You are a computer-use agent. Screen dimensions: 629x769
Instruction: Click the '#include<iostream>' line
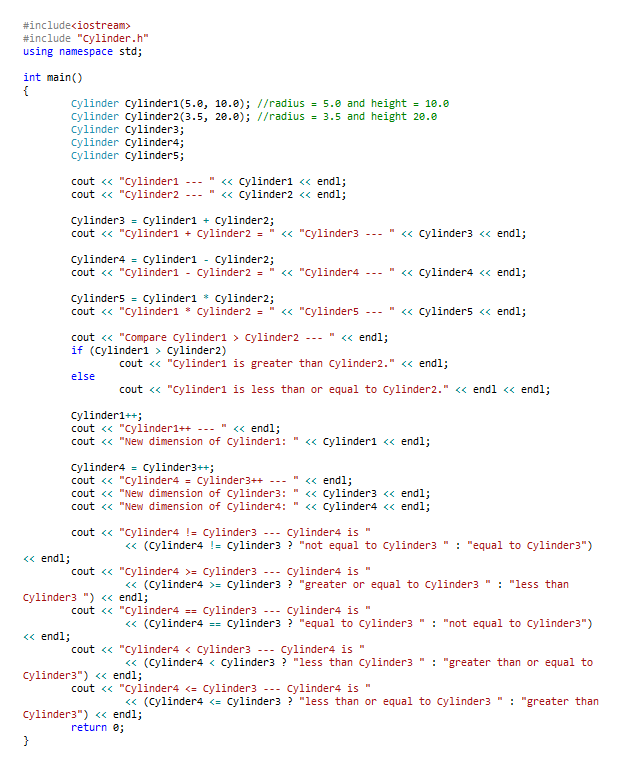pos(76,26)
